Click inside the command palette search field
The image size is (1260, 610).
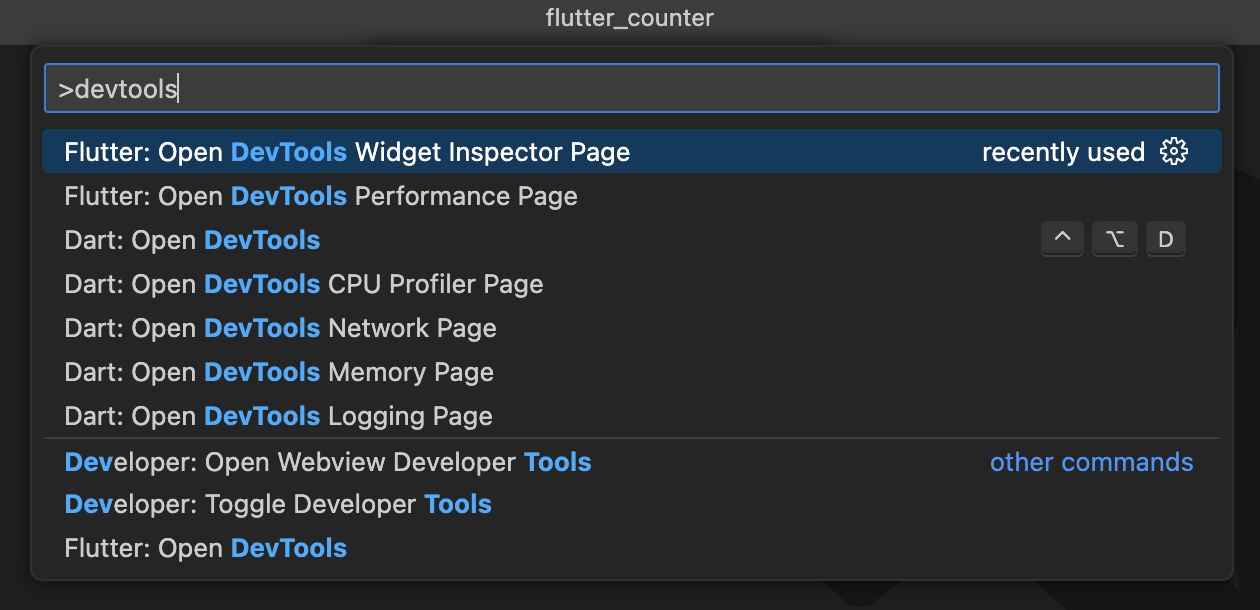pyautogui.click(x=630, y=88)
